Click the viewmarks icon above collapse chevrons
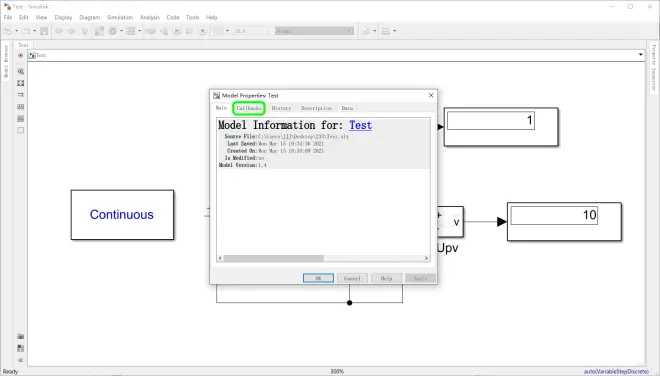 click(x=21, y=348)
